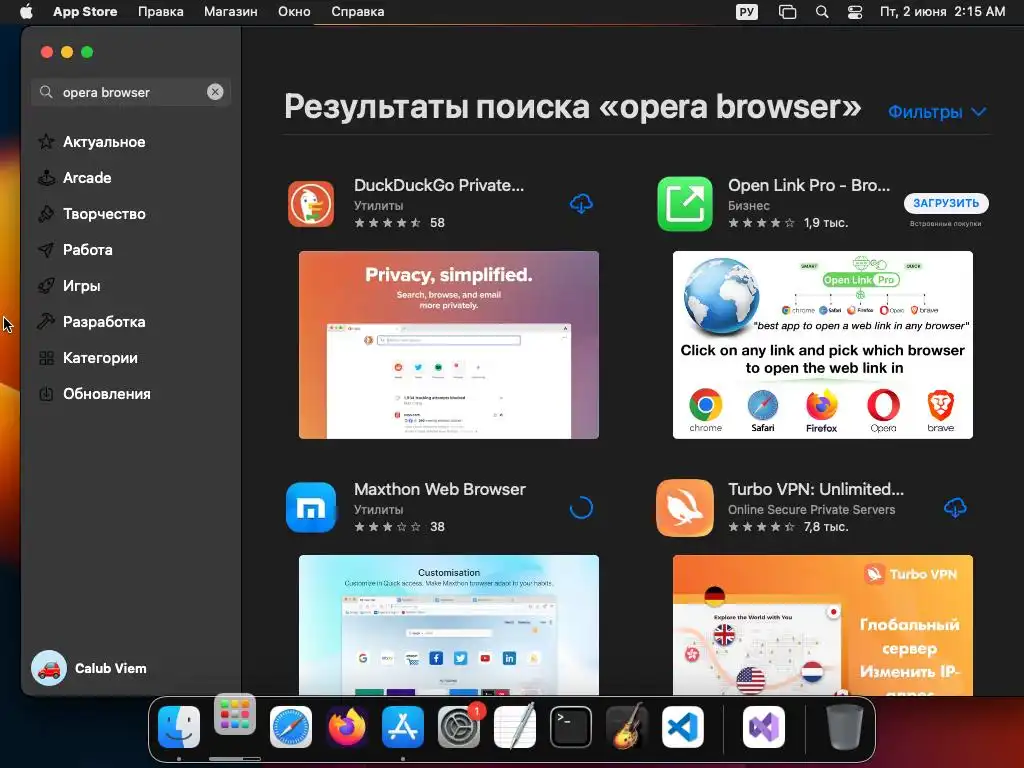
Task: Open Launchpad from the Dock
Action: coord(234,715)
